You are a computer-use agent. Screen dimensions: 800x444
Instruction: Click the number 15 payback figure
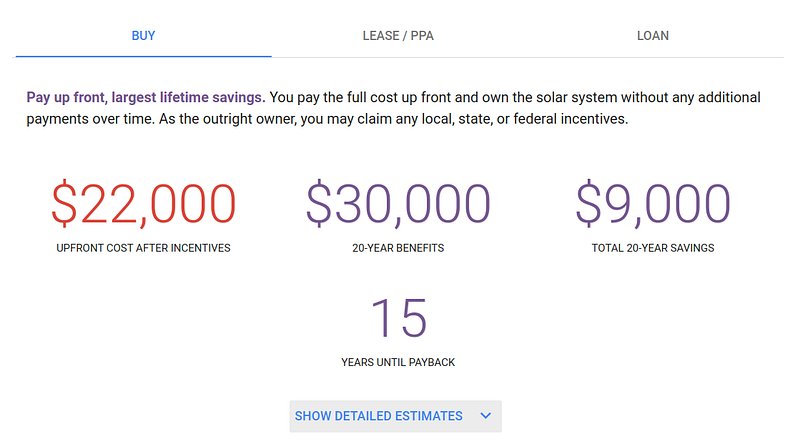[x=398, y=317]
